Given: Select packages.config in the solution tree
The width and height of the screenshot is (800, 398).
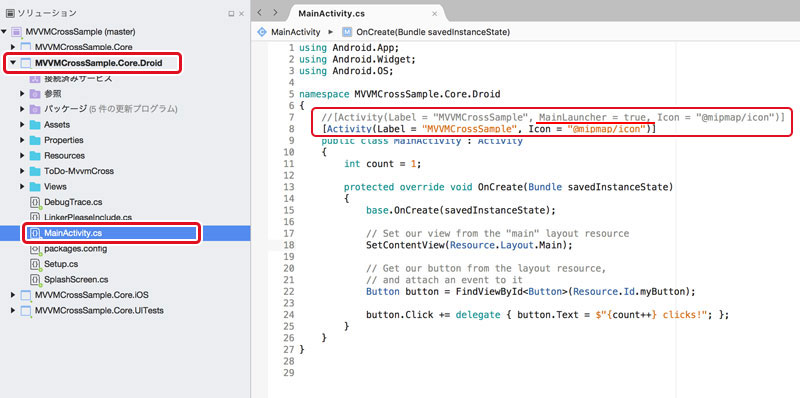Looking at the screenshot, I should click(75, 249).
